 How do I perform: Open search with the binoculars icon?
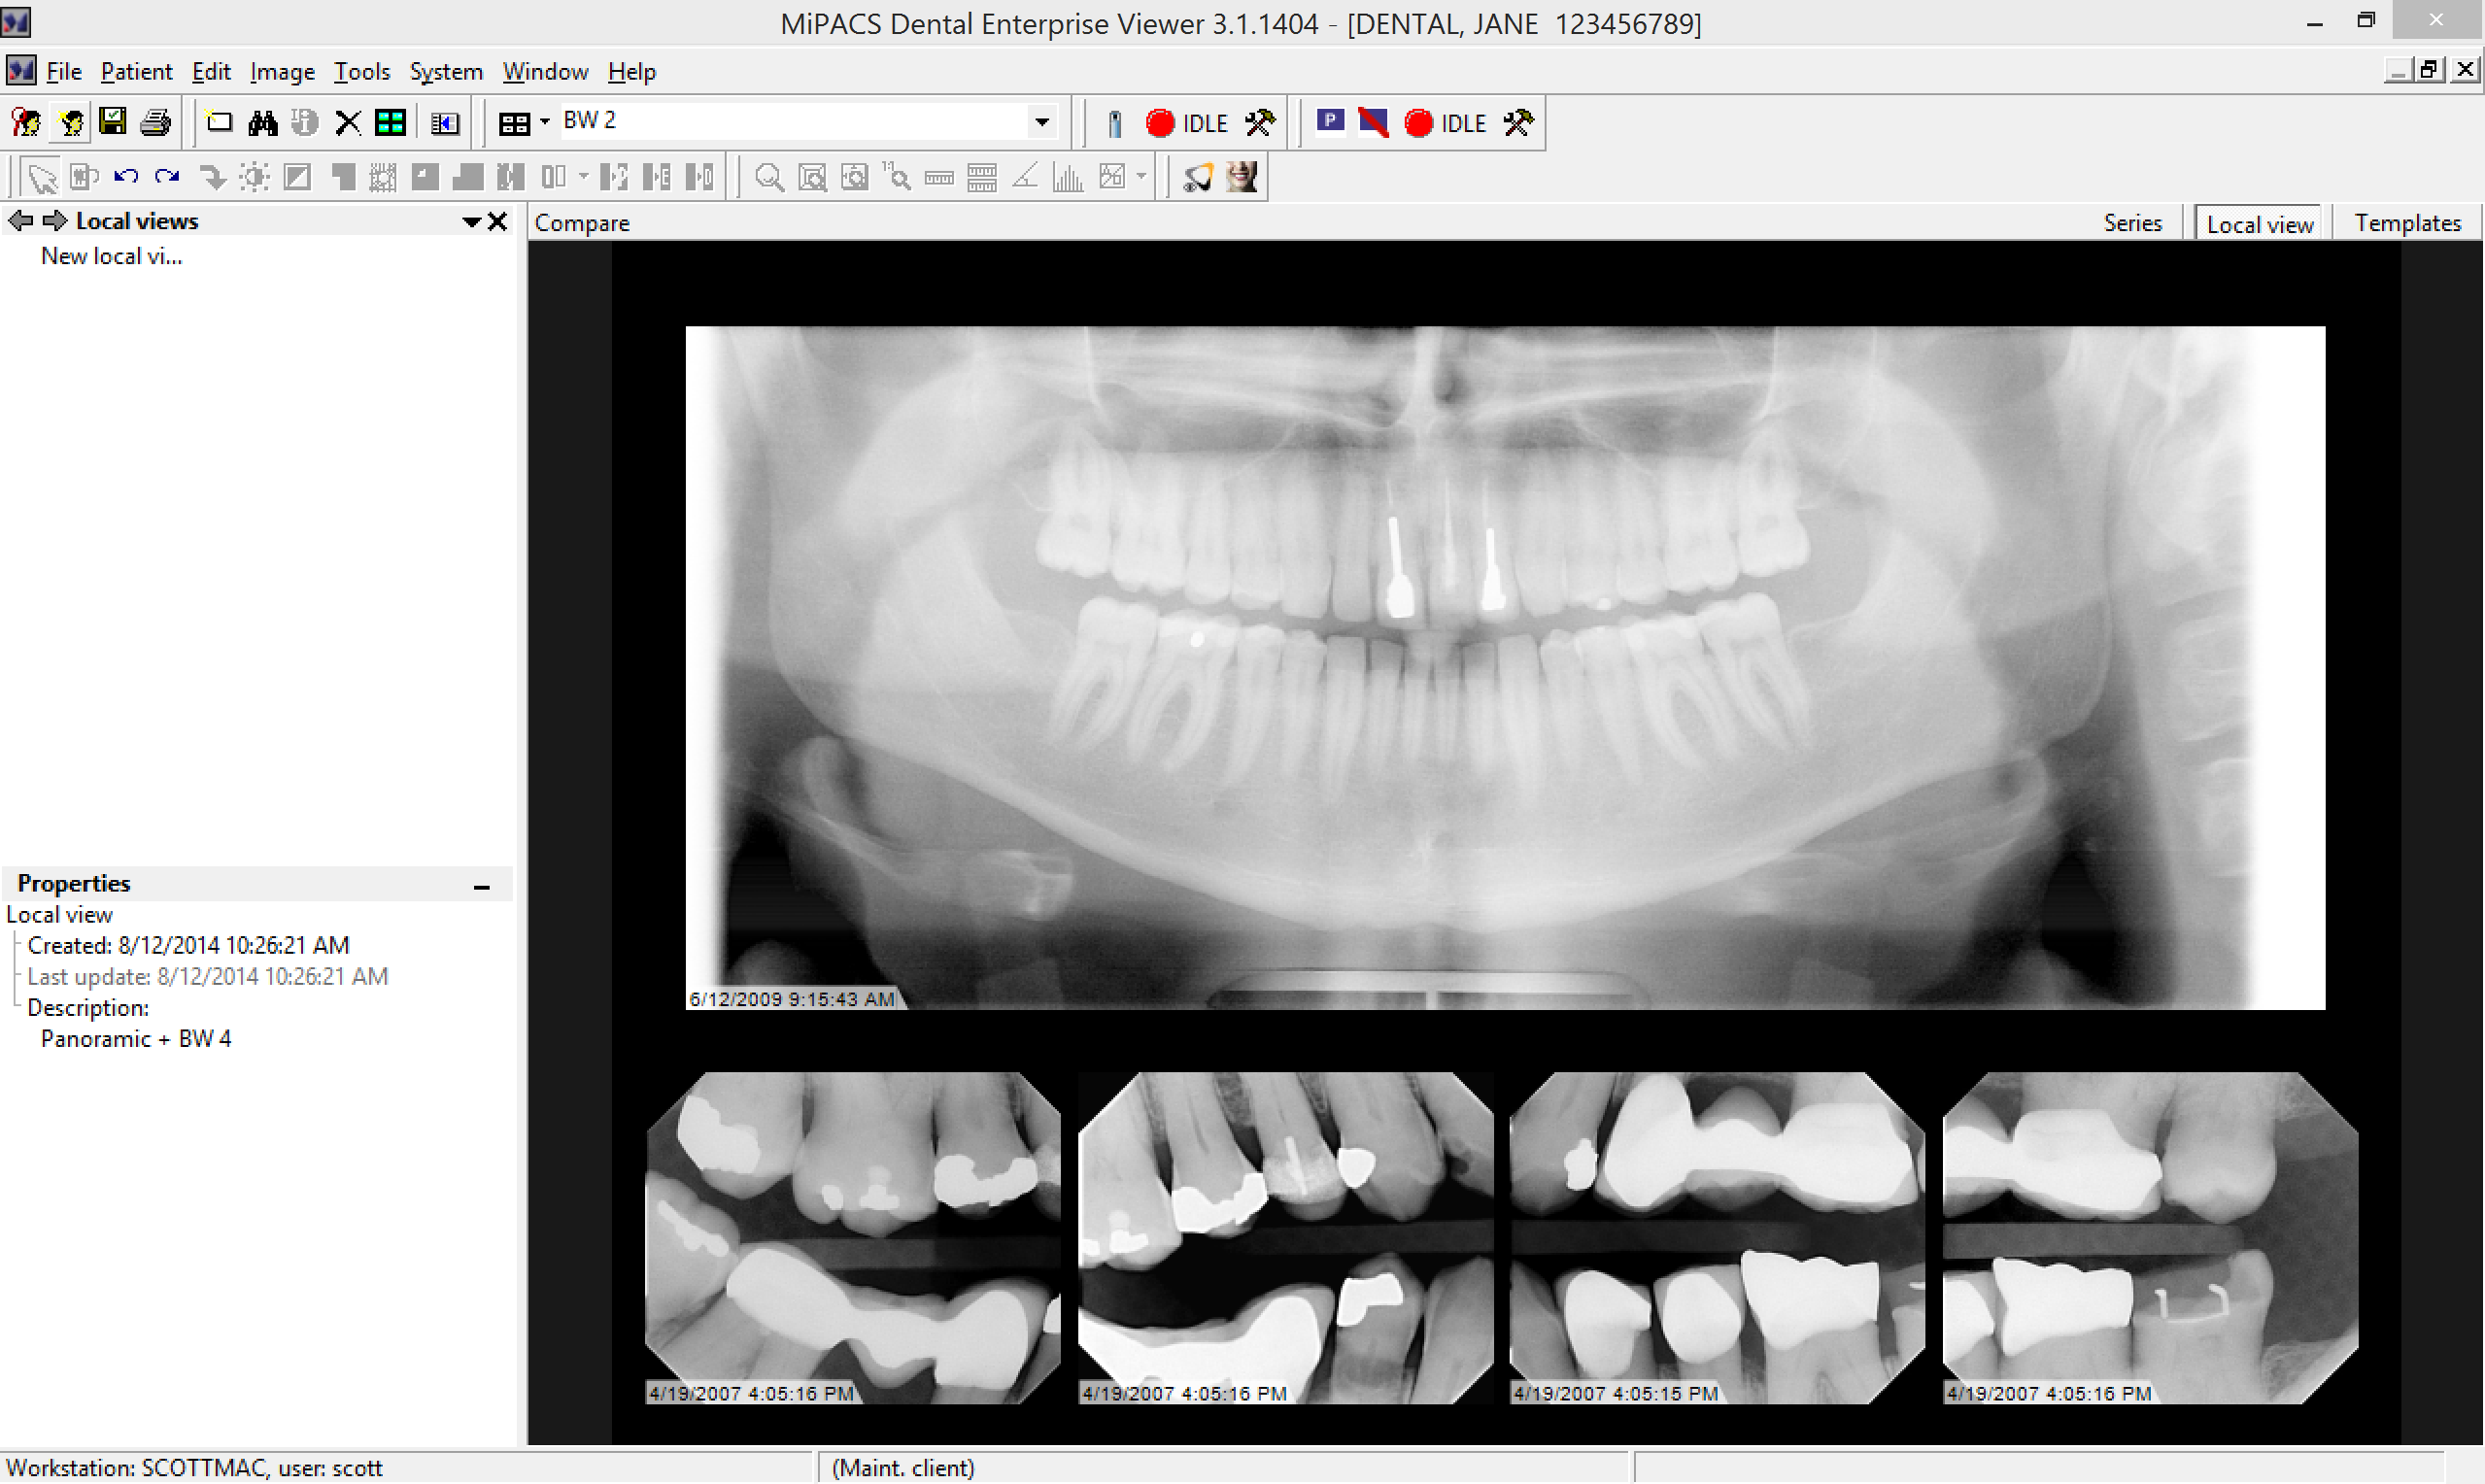tap(262, 122)
